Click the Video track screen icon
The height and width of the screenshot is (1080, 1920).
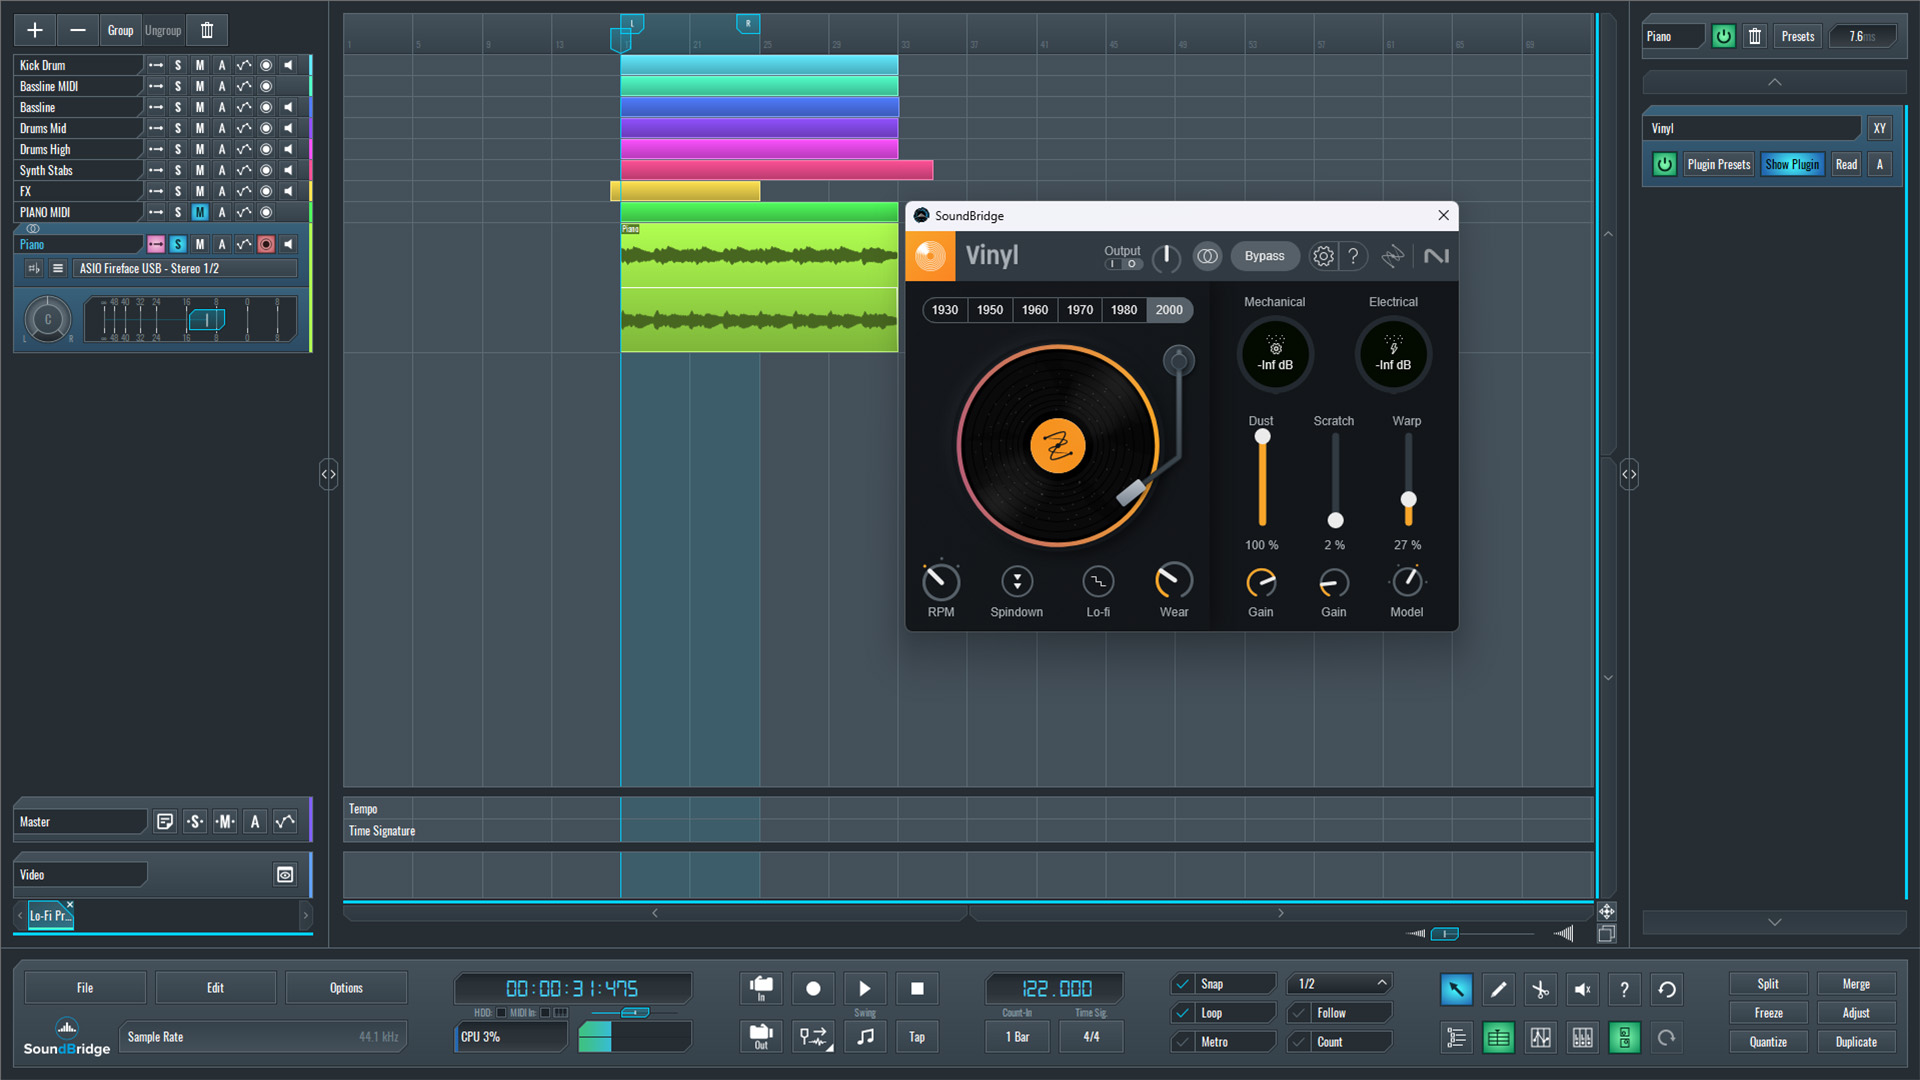tap(285, 875)
